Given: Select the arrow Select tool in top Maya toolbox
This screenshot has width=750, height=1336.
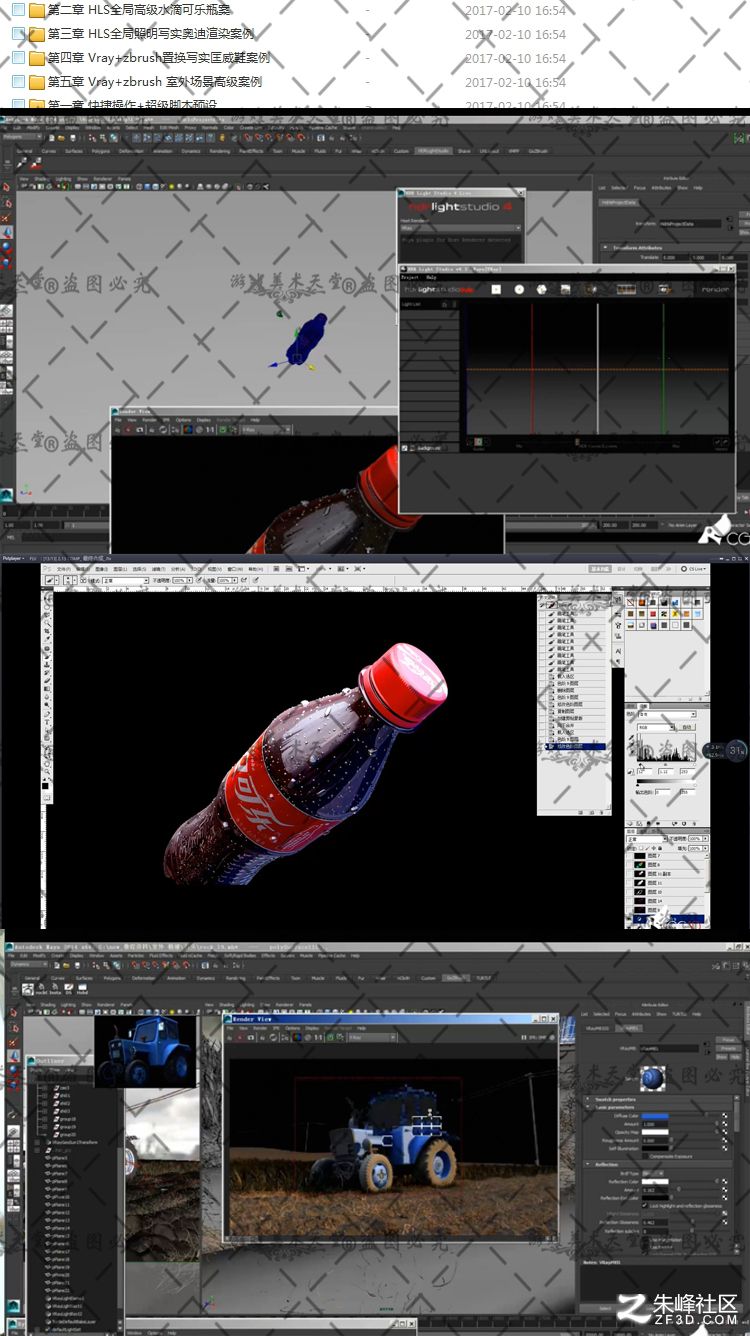Looking at the screenshot, I should click(6, 187).
